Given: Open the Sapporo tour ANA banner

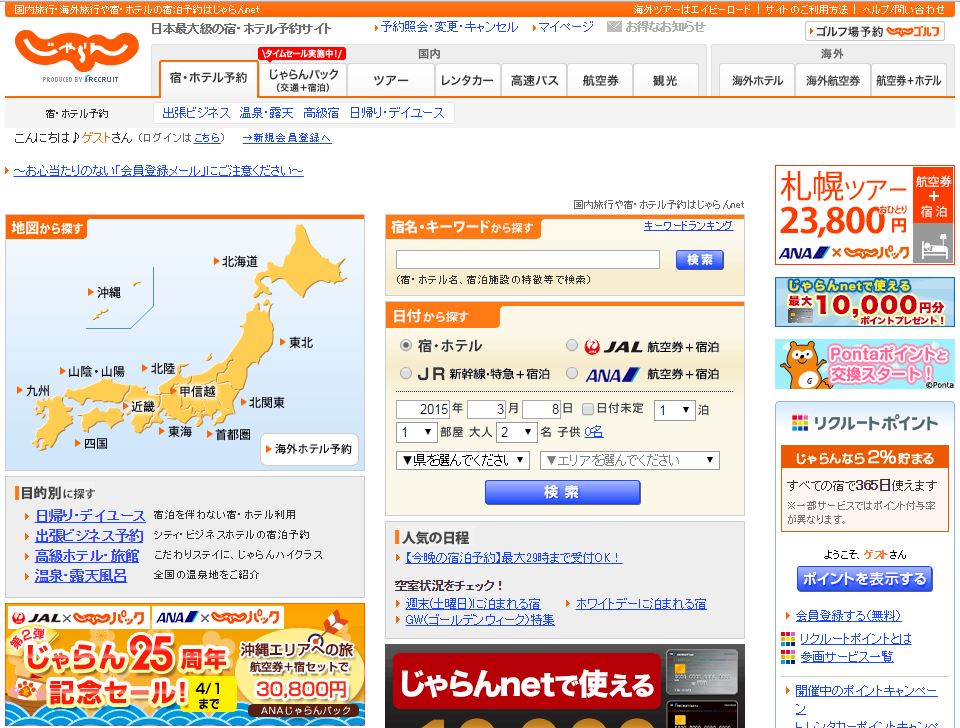Looking at the screenshot, I should pyautogui.click(x=864, y=215).
